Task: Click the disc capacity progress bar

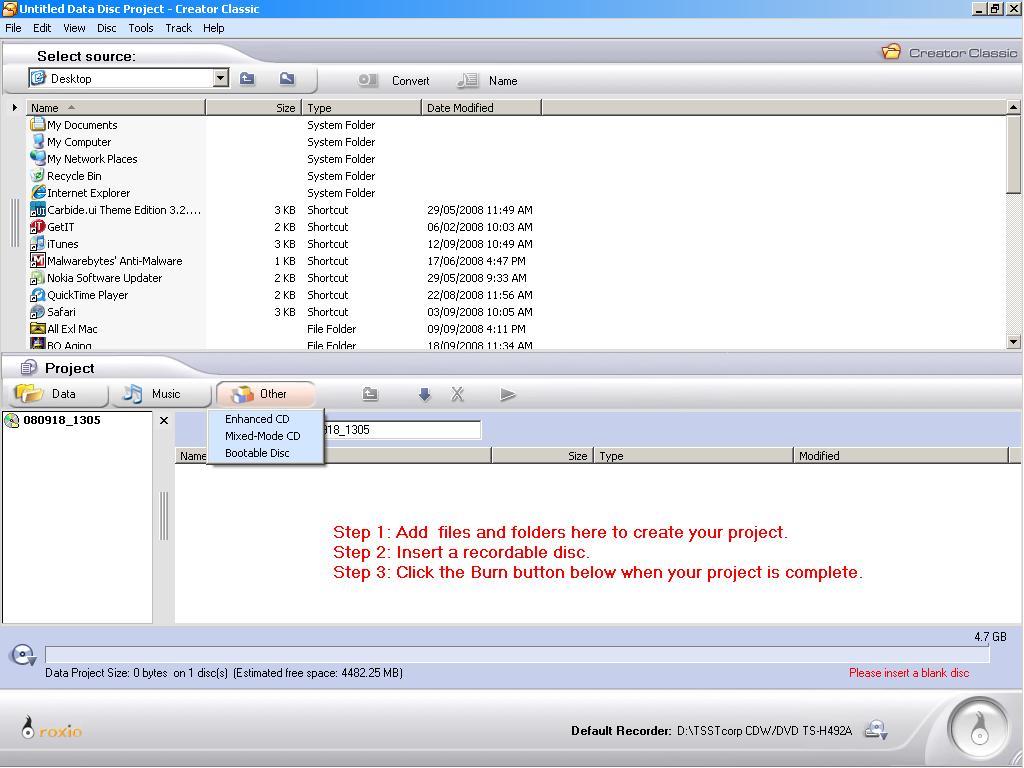Action: tap(517, 654)
